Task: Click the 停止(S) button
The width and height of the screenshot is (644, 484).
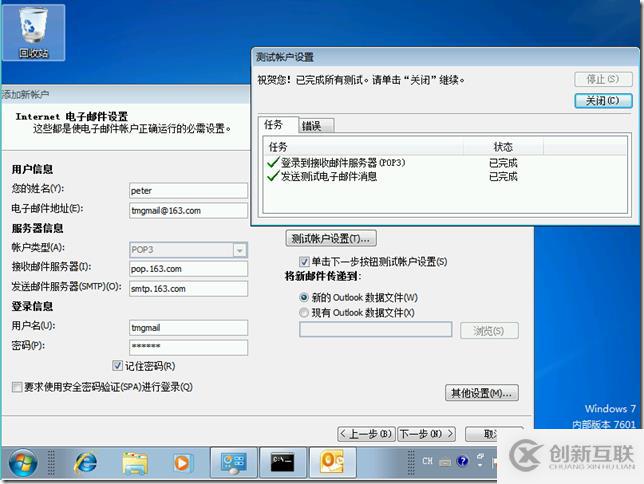Action: [x=603, y=79]
